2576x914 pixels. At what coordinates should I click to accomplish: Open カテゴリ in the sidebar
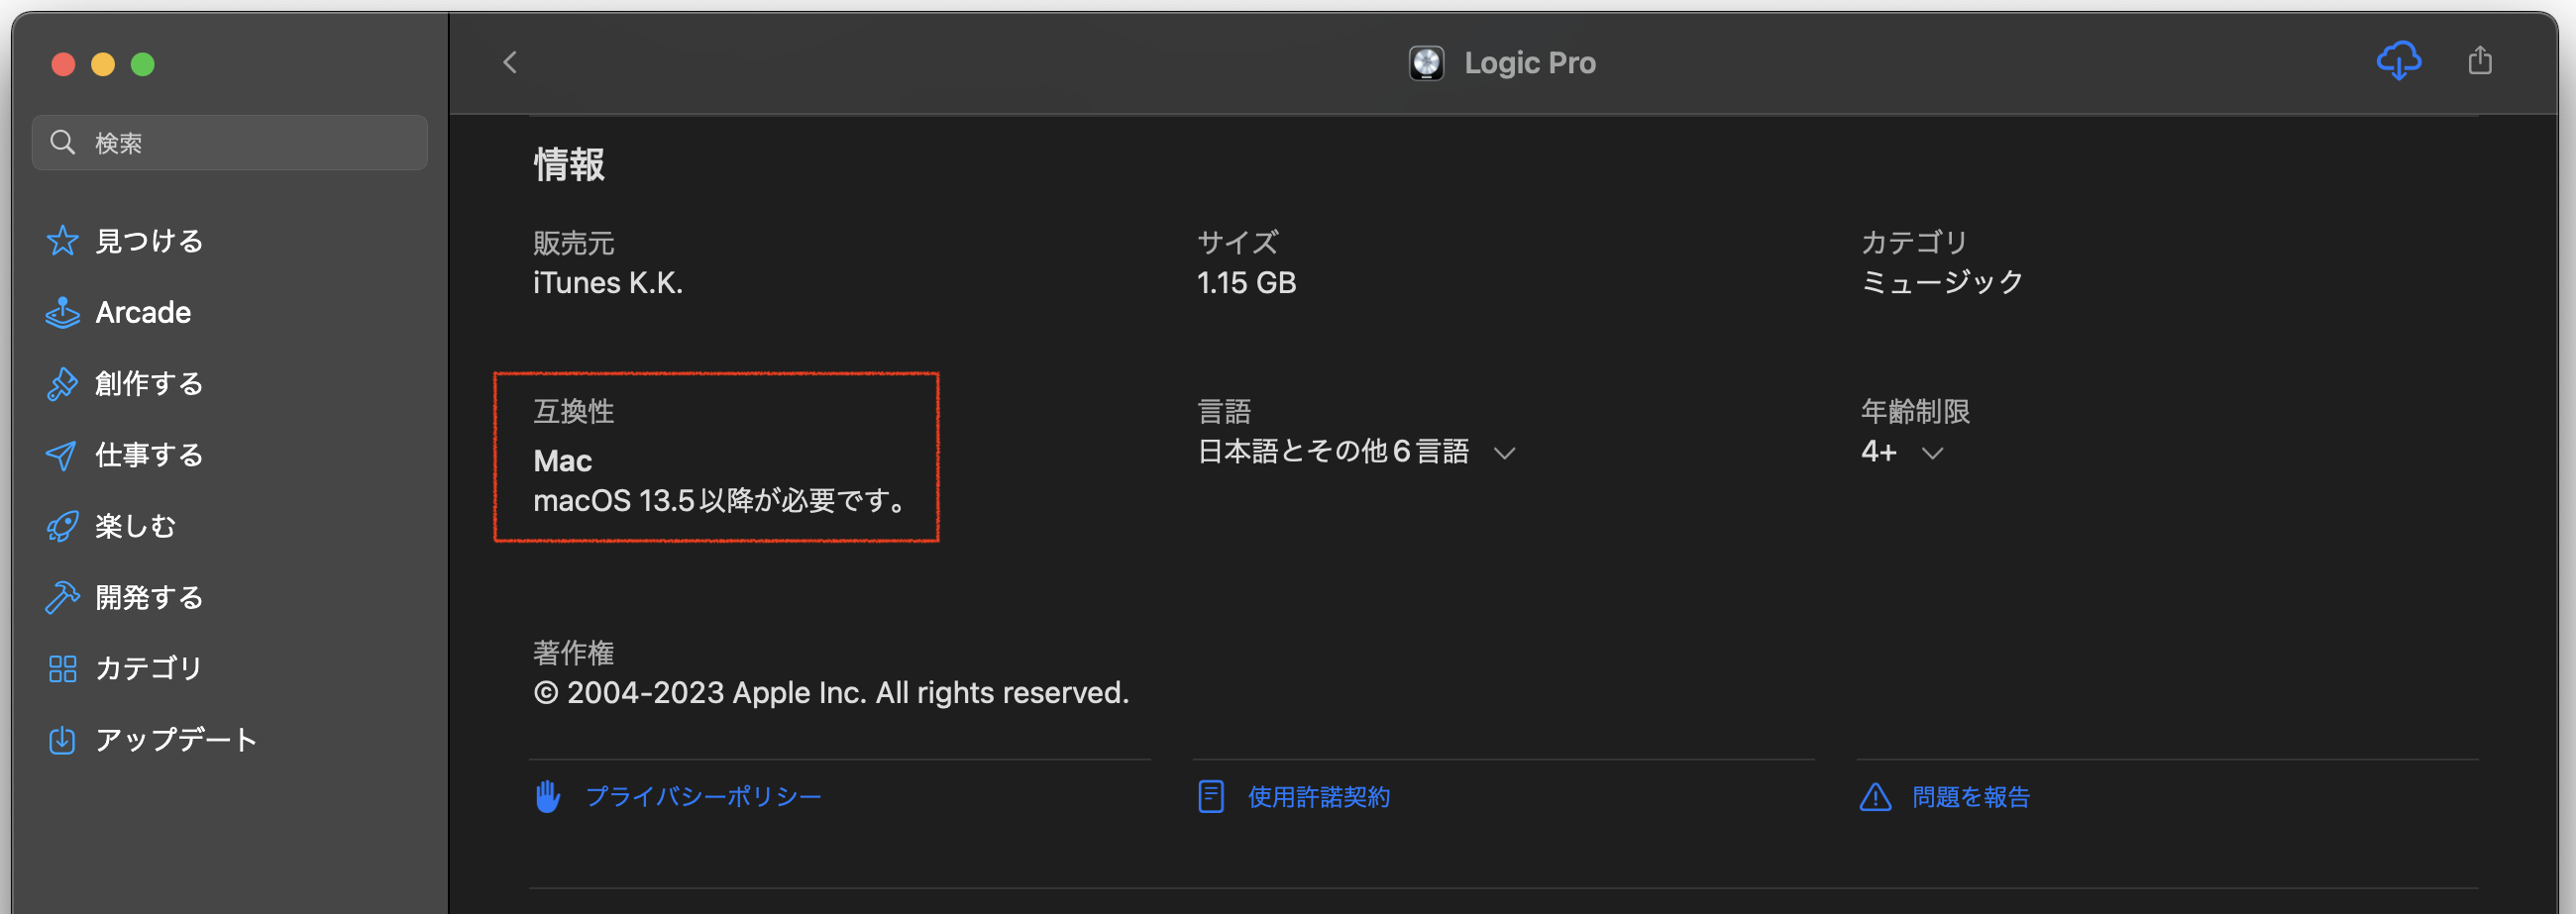point(149,668)
